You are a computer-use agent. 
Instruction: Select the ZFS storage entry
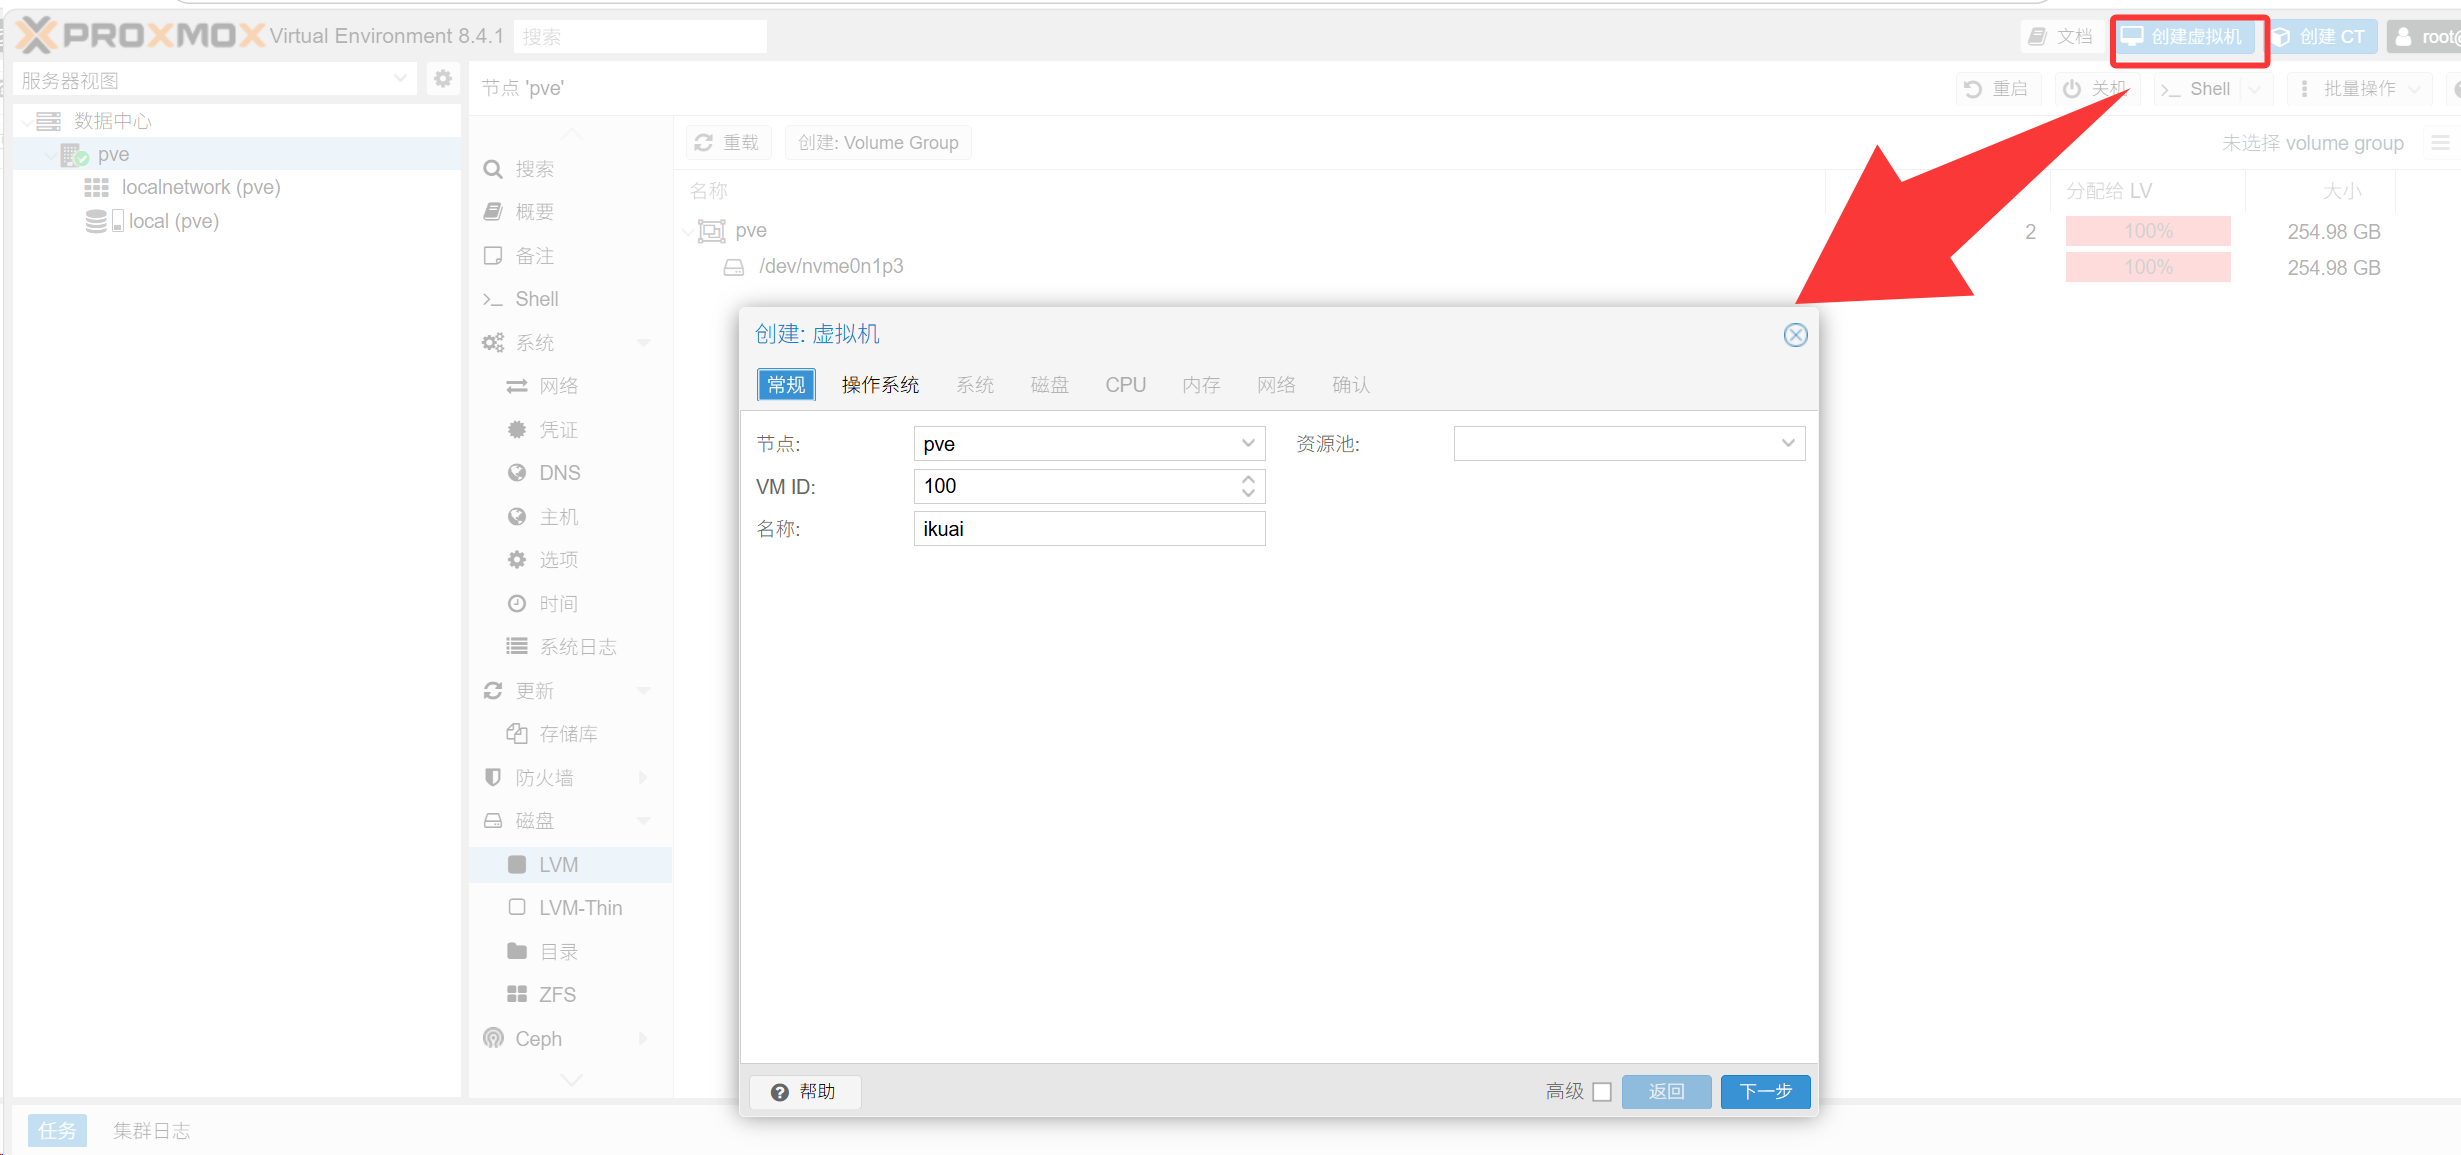557,995
